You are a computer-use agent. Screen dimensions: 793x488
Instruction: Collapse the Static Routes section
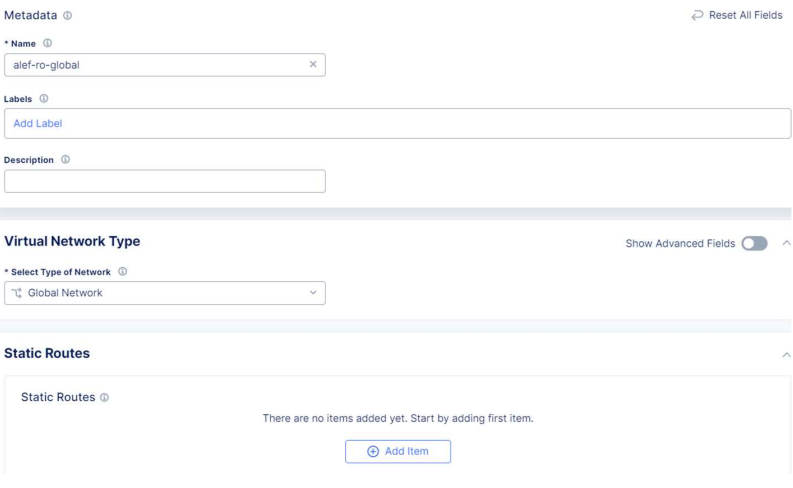[x=786, y=354]
